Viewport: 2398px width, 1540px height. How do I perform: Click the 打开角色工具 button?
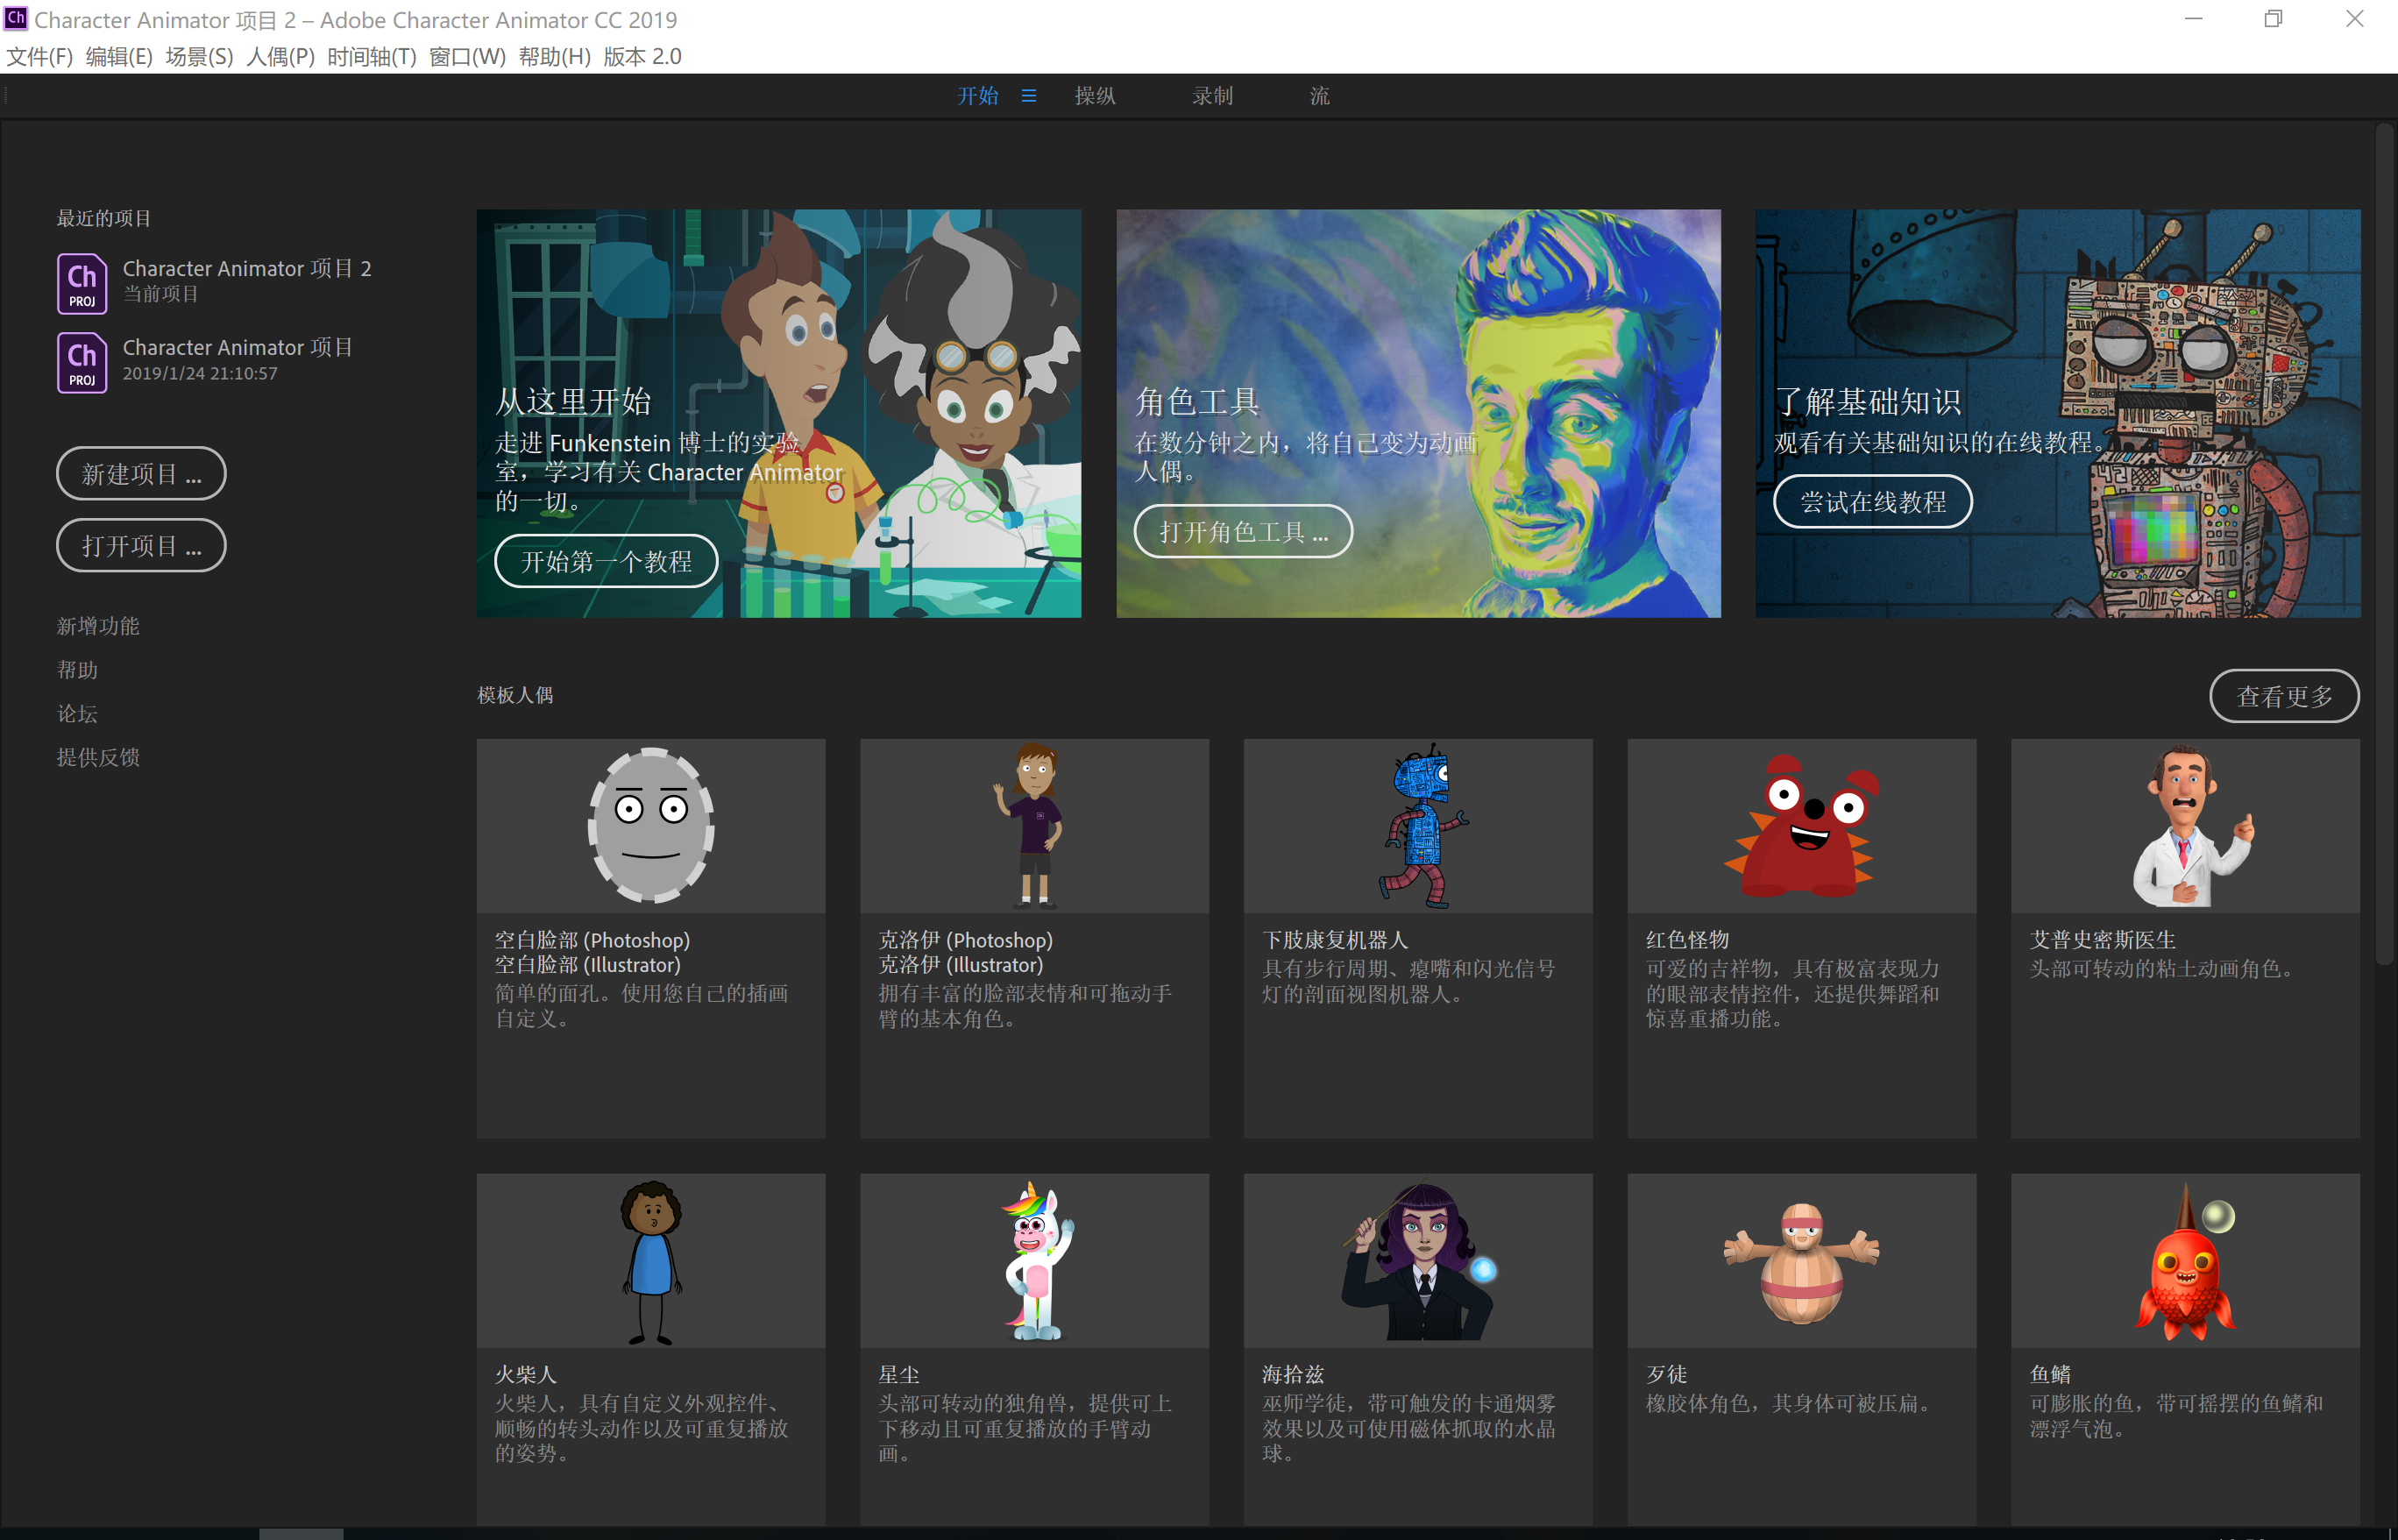click(x=1243, y=531)
